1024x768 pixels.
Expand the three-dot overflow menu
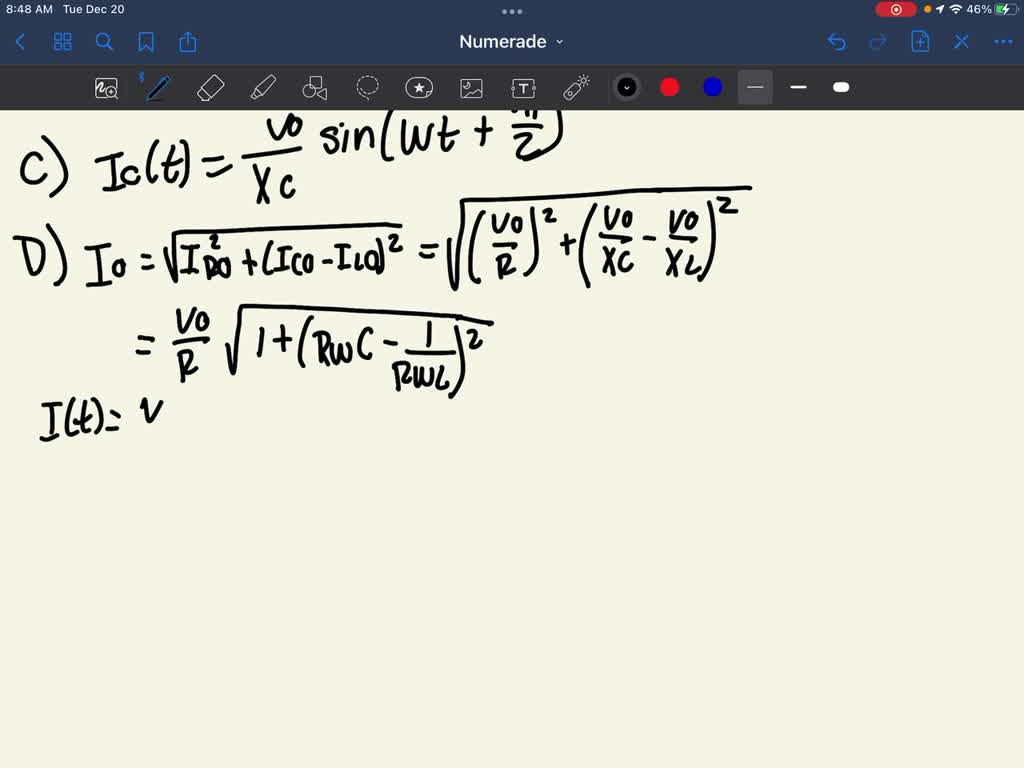pyautogui.click(x=1003, y=42)
